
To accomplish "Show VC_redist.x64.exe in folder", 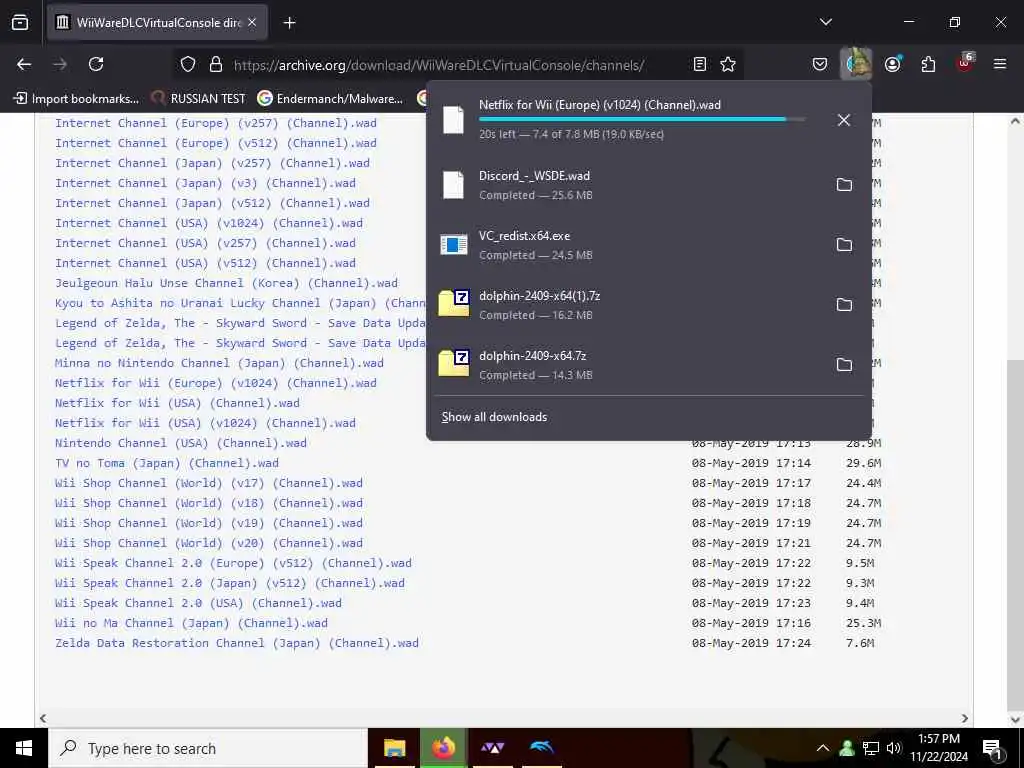I will click(x=844, y=245).
